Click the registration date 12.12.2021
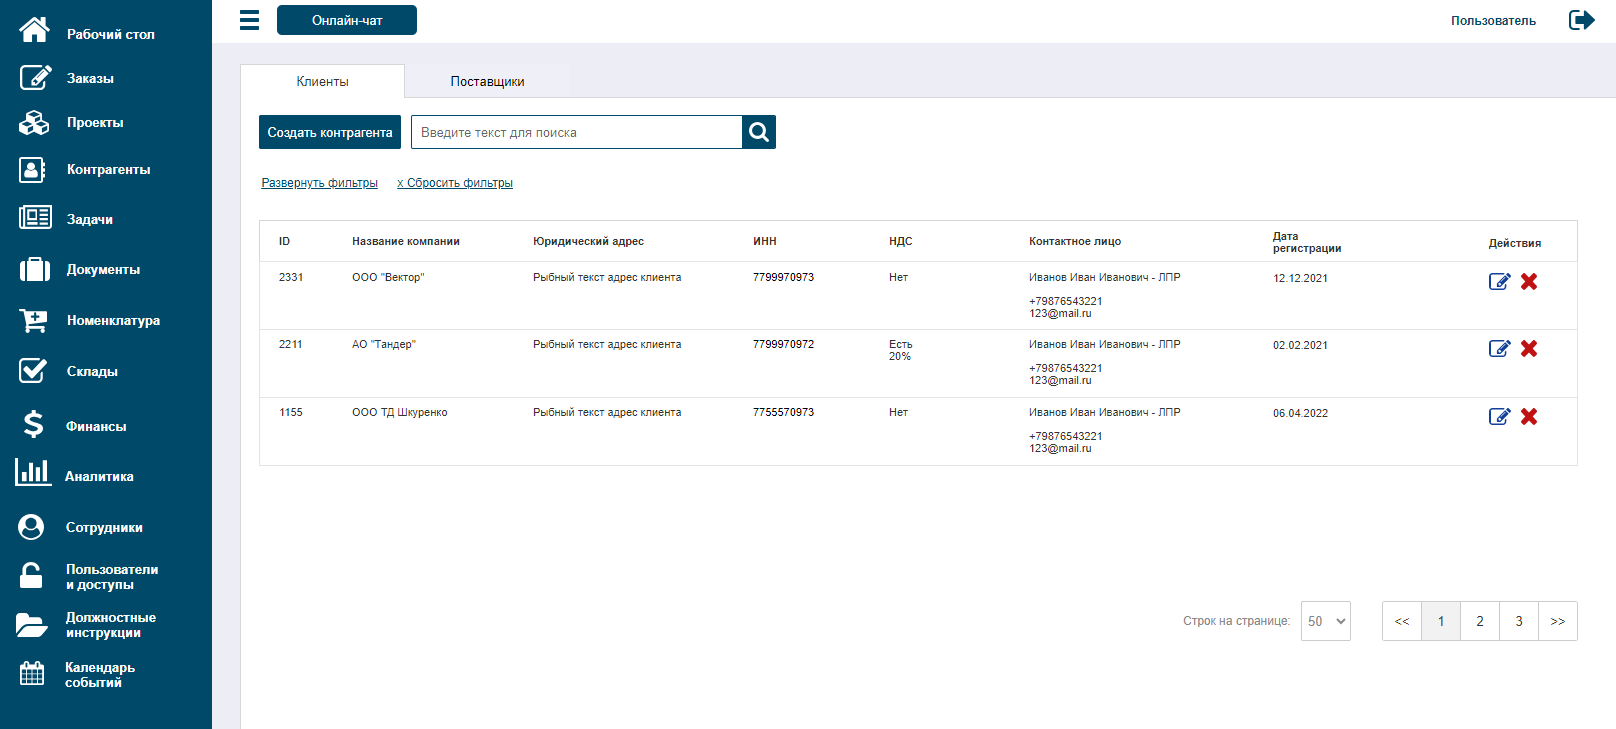1616x729 pixels. (1300, 278)
